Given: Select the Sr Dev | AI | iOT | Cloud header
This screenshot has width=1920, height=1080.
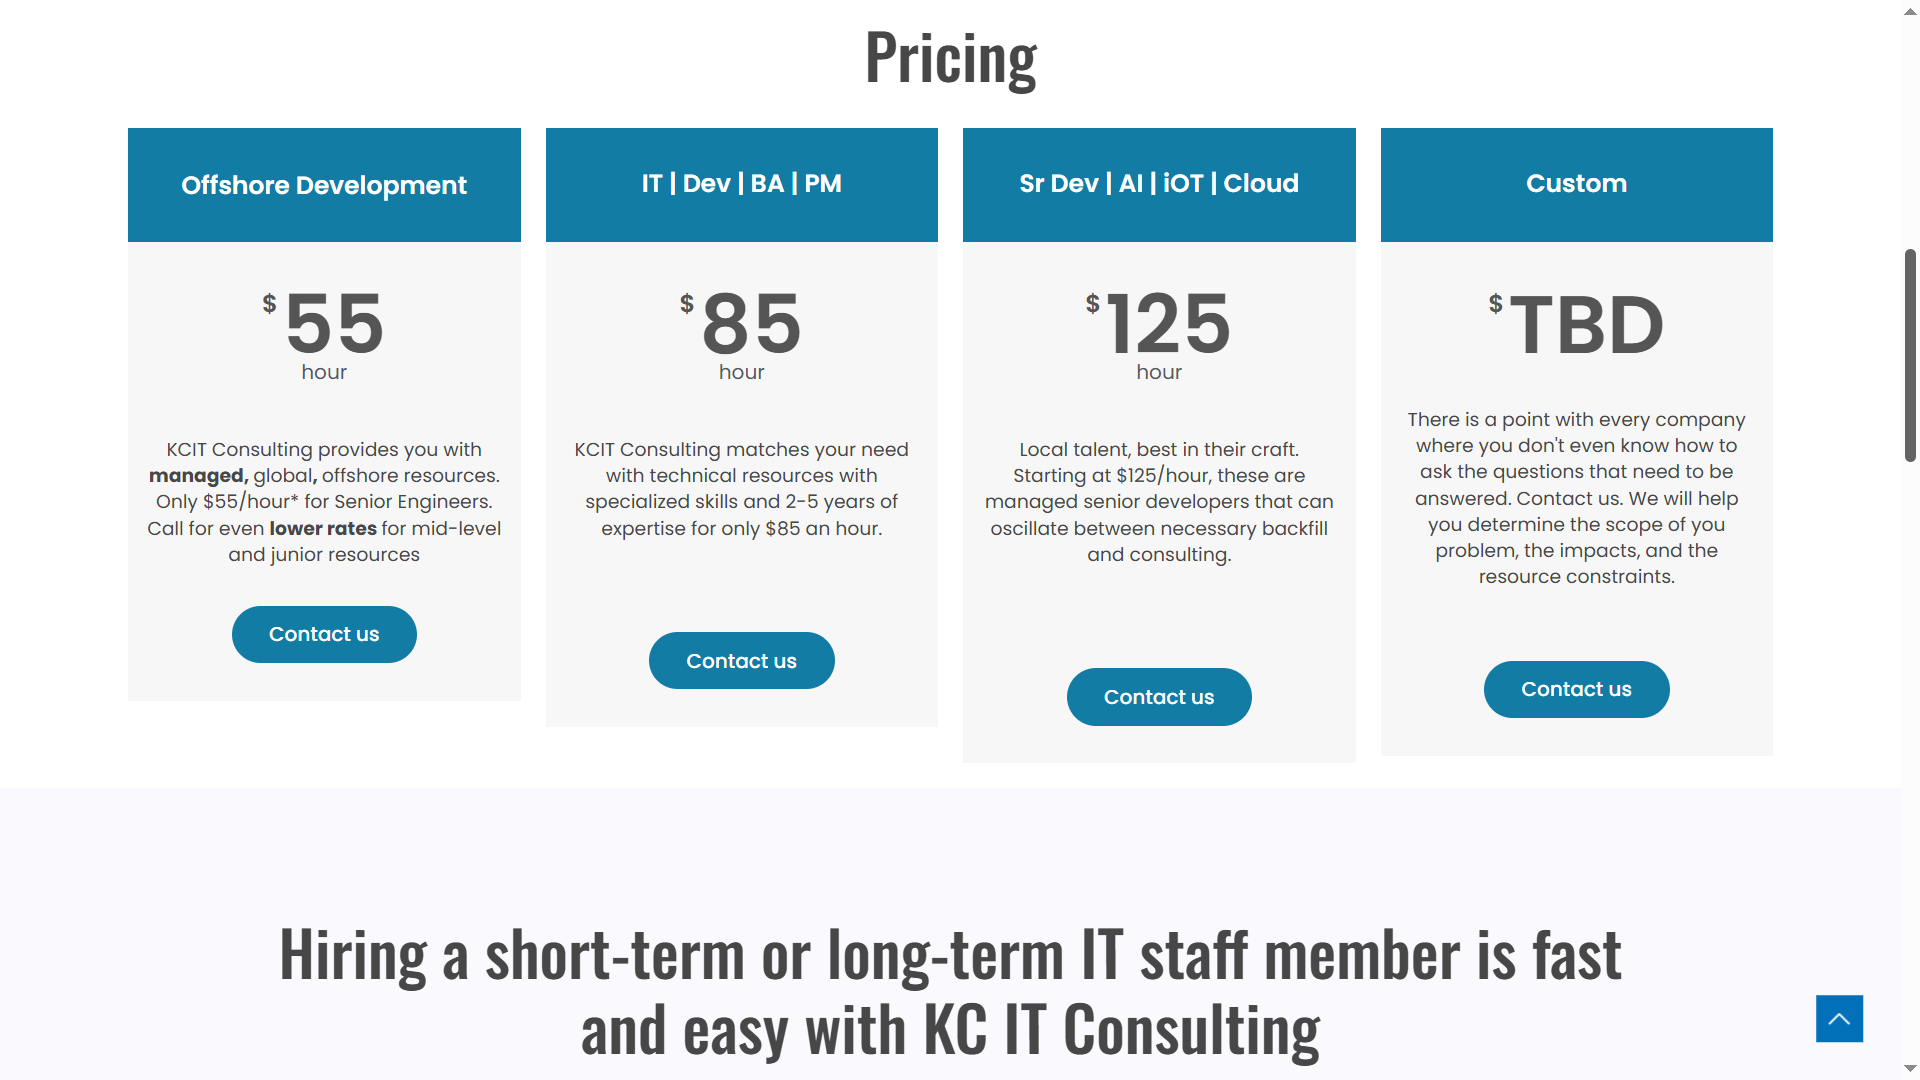Looking at the screenshot, I should (1159, 185).
